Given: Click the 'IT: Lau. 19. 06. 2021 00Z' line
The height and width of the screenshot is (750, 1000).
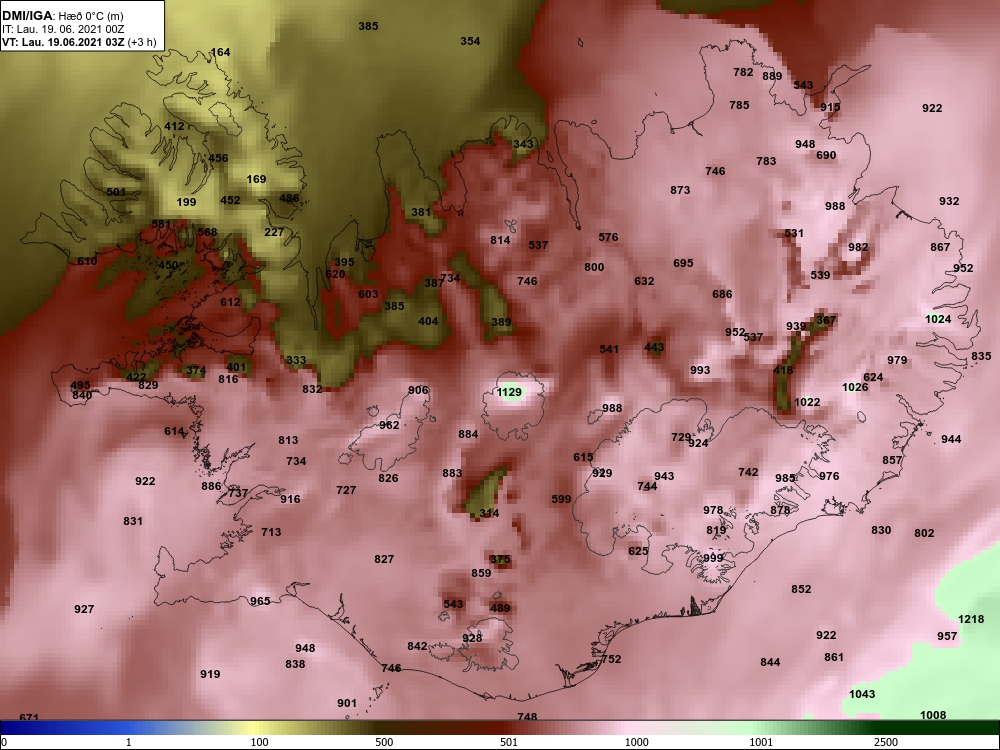Looking at the screenshot, I should tap(63, 29).
